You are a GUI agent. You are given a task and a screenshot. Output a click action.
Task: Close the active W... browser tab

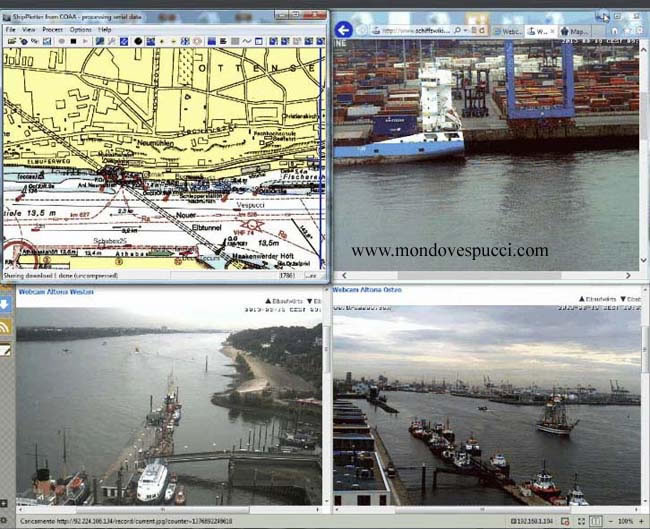click(552, 31)
